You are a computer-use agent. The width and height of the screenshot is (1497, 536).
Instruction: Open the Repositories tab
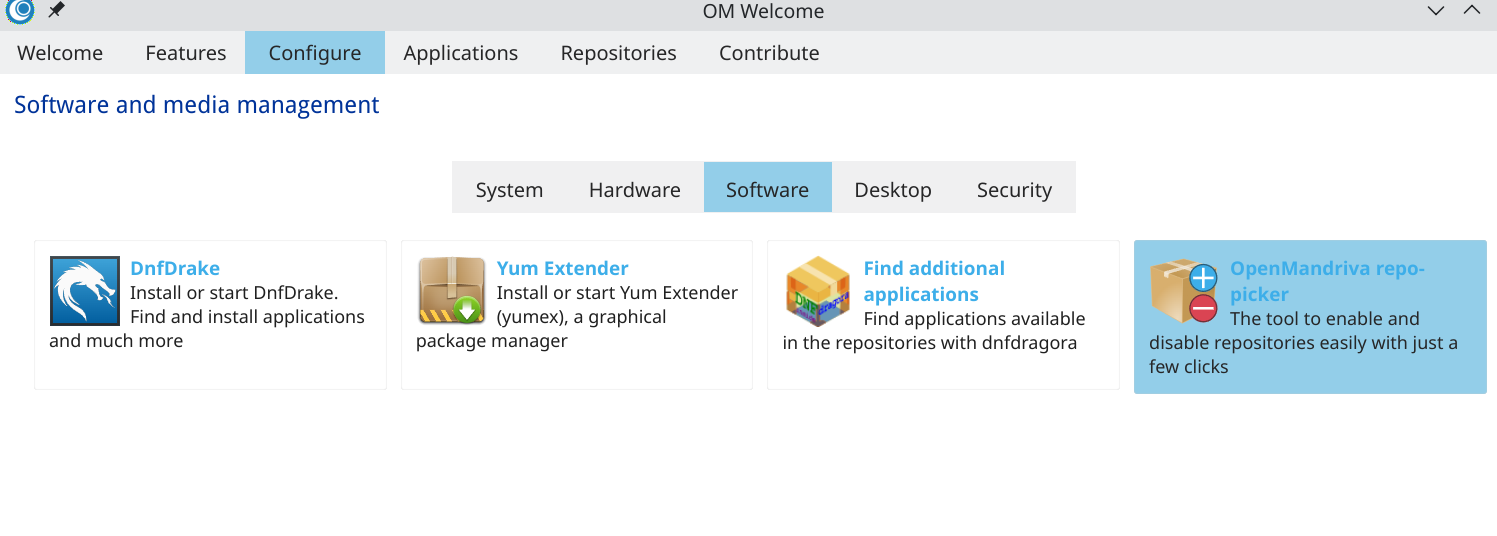point(618,53)
